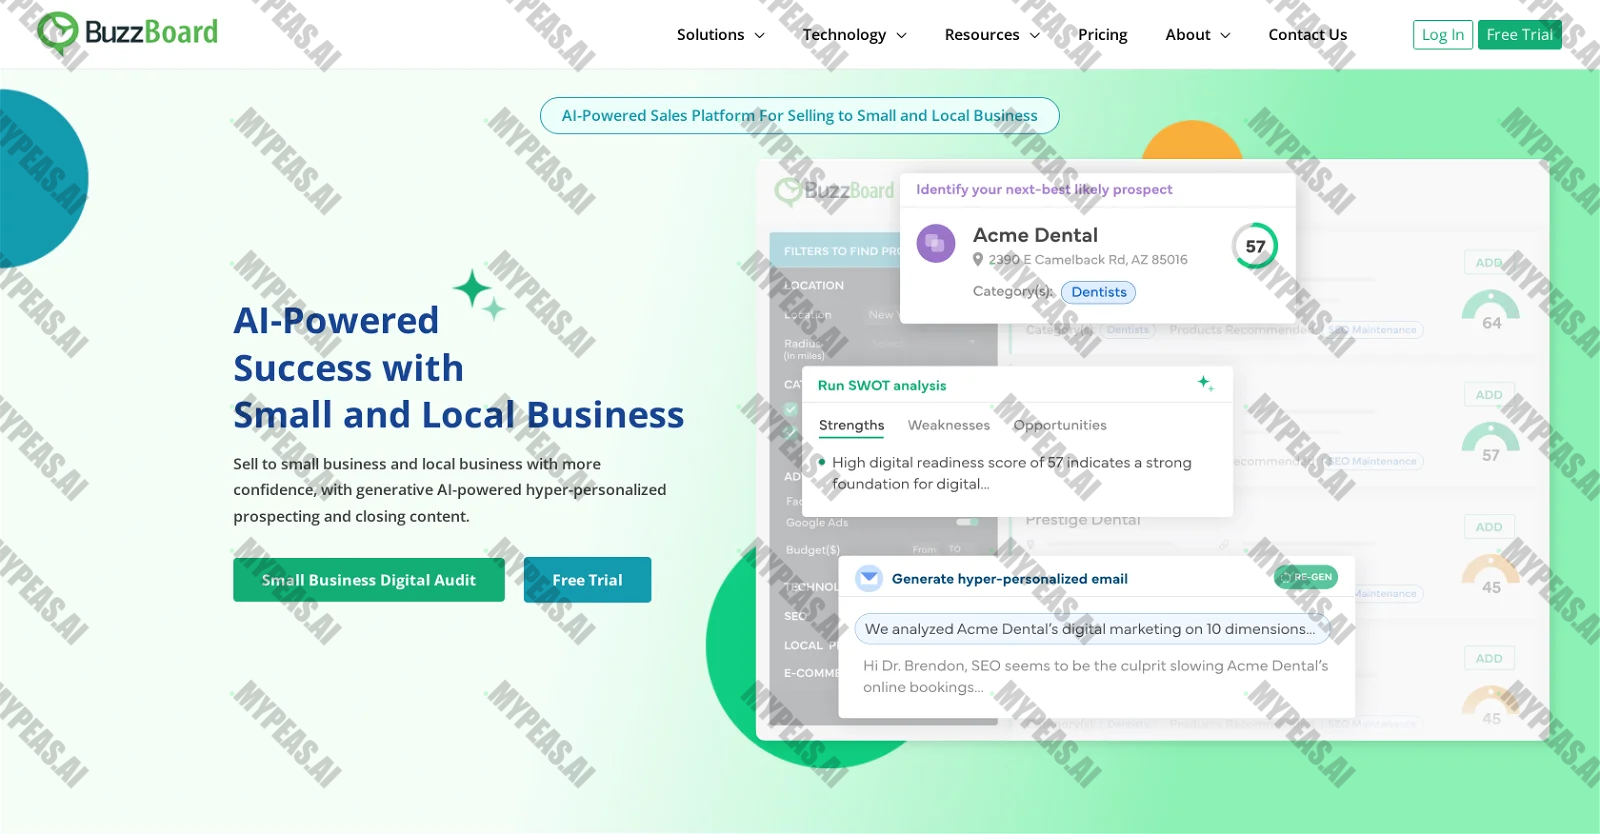Viewport: 1600px width, 834px height.
Task: Click the ADD button beside score 64
Action: [1489, 263]
